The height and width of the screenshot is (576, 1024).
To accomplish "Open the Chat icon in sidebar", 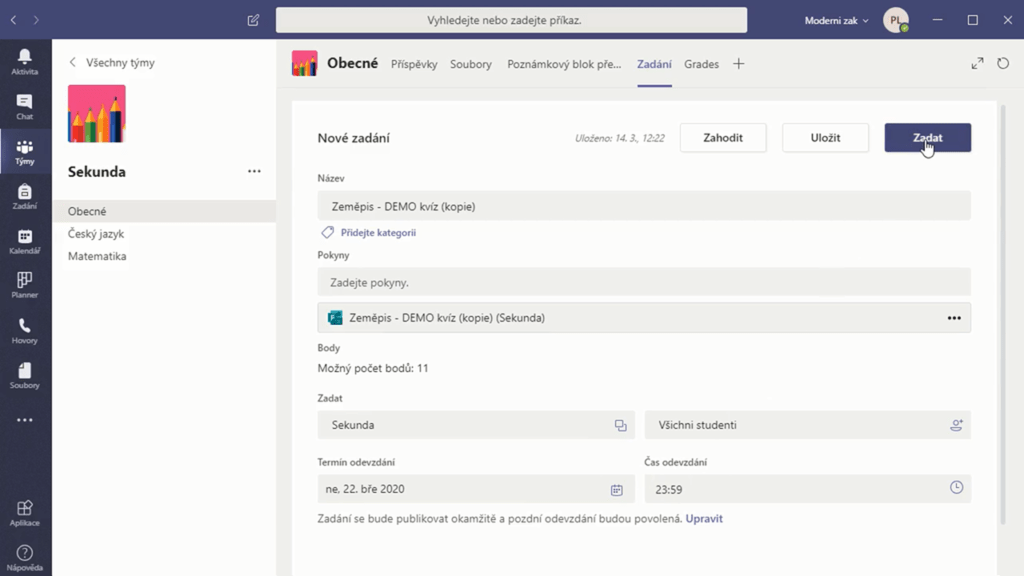I will click(25, 106).
